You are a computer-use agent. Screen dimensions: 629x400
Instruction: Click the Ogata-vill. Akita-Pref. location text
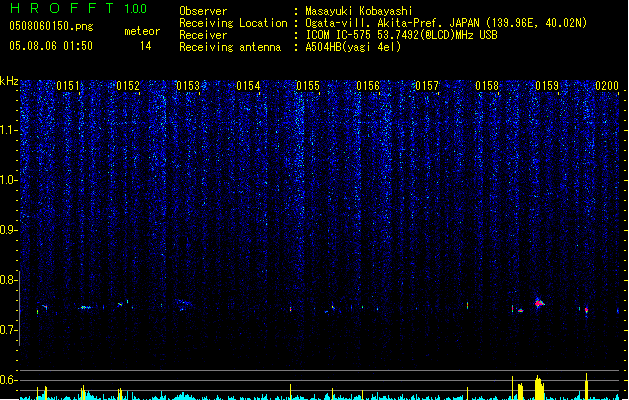point(446,23)
